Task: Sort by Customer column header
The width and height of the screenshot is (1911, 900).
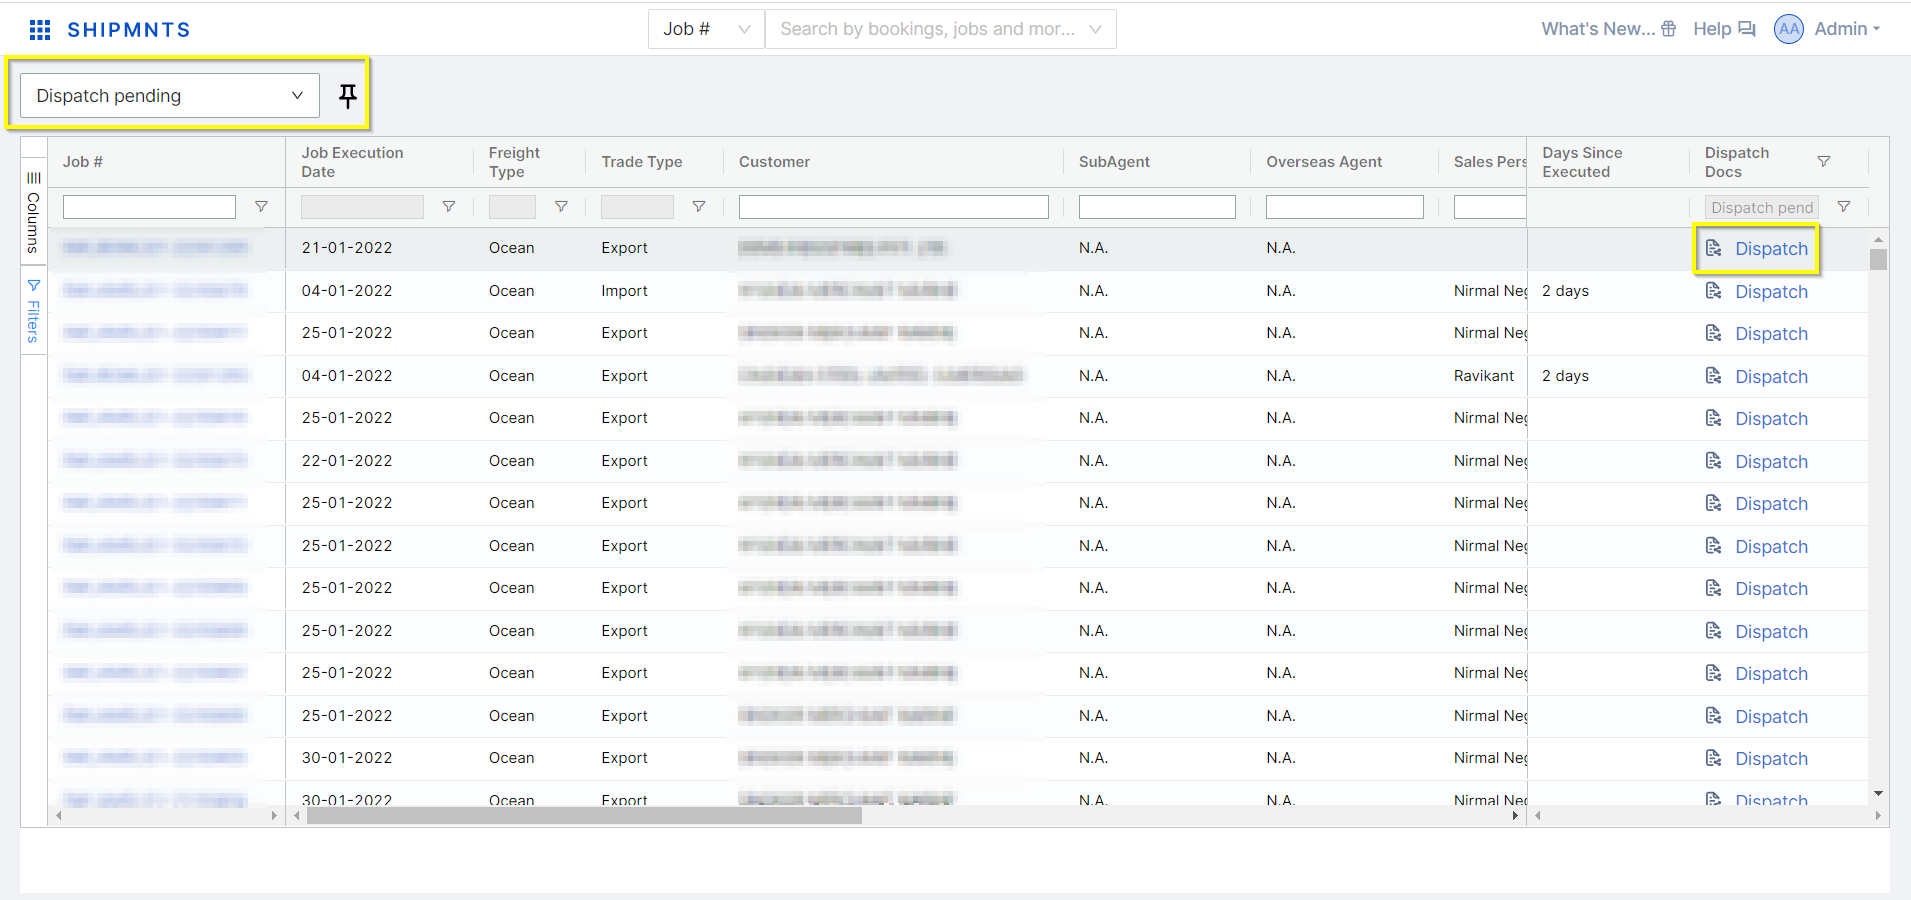Action: tap(774, 162)
